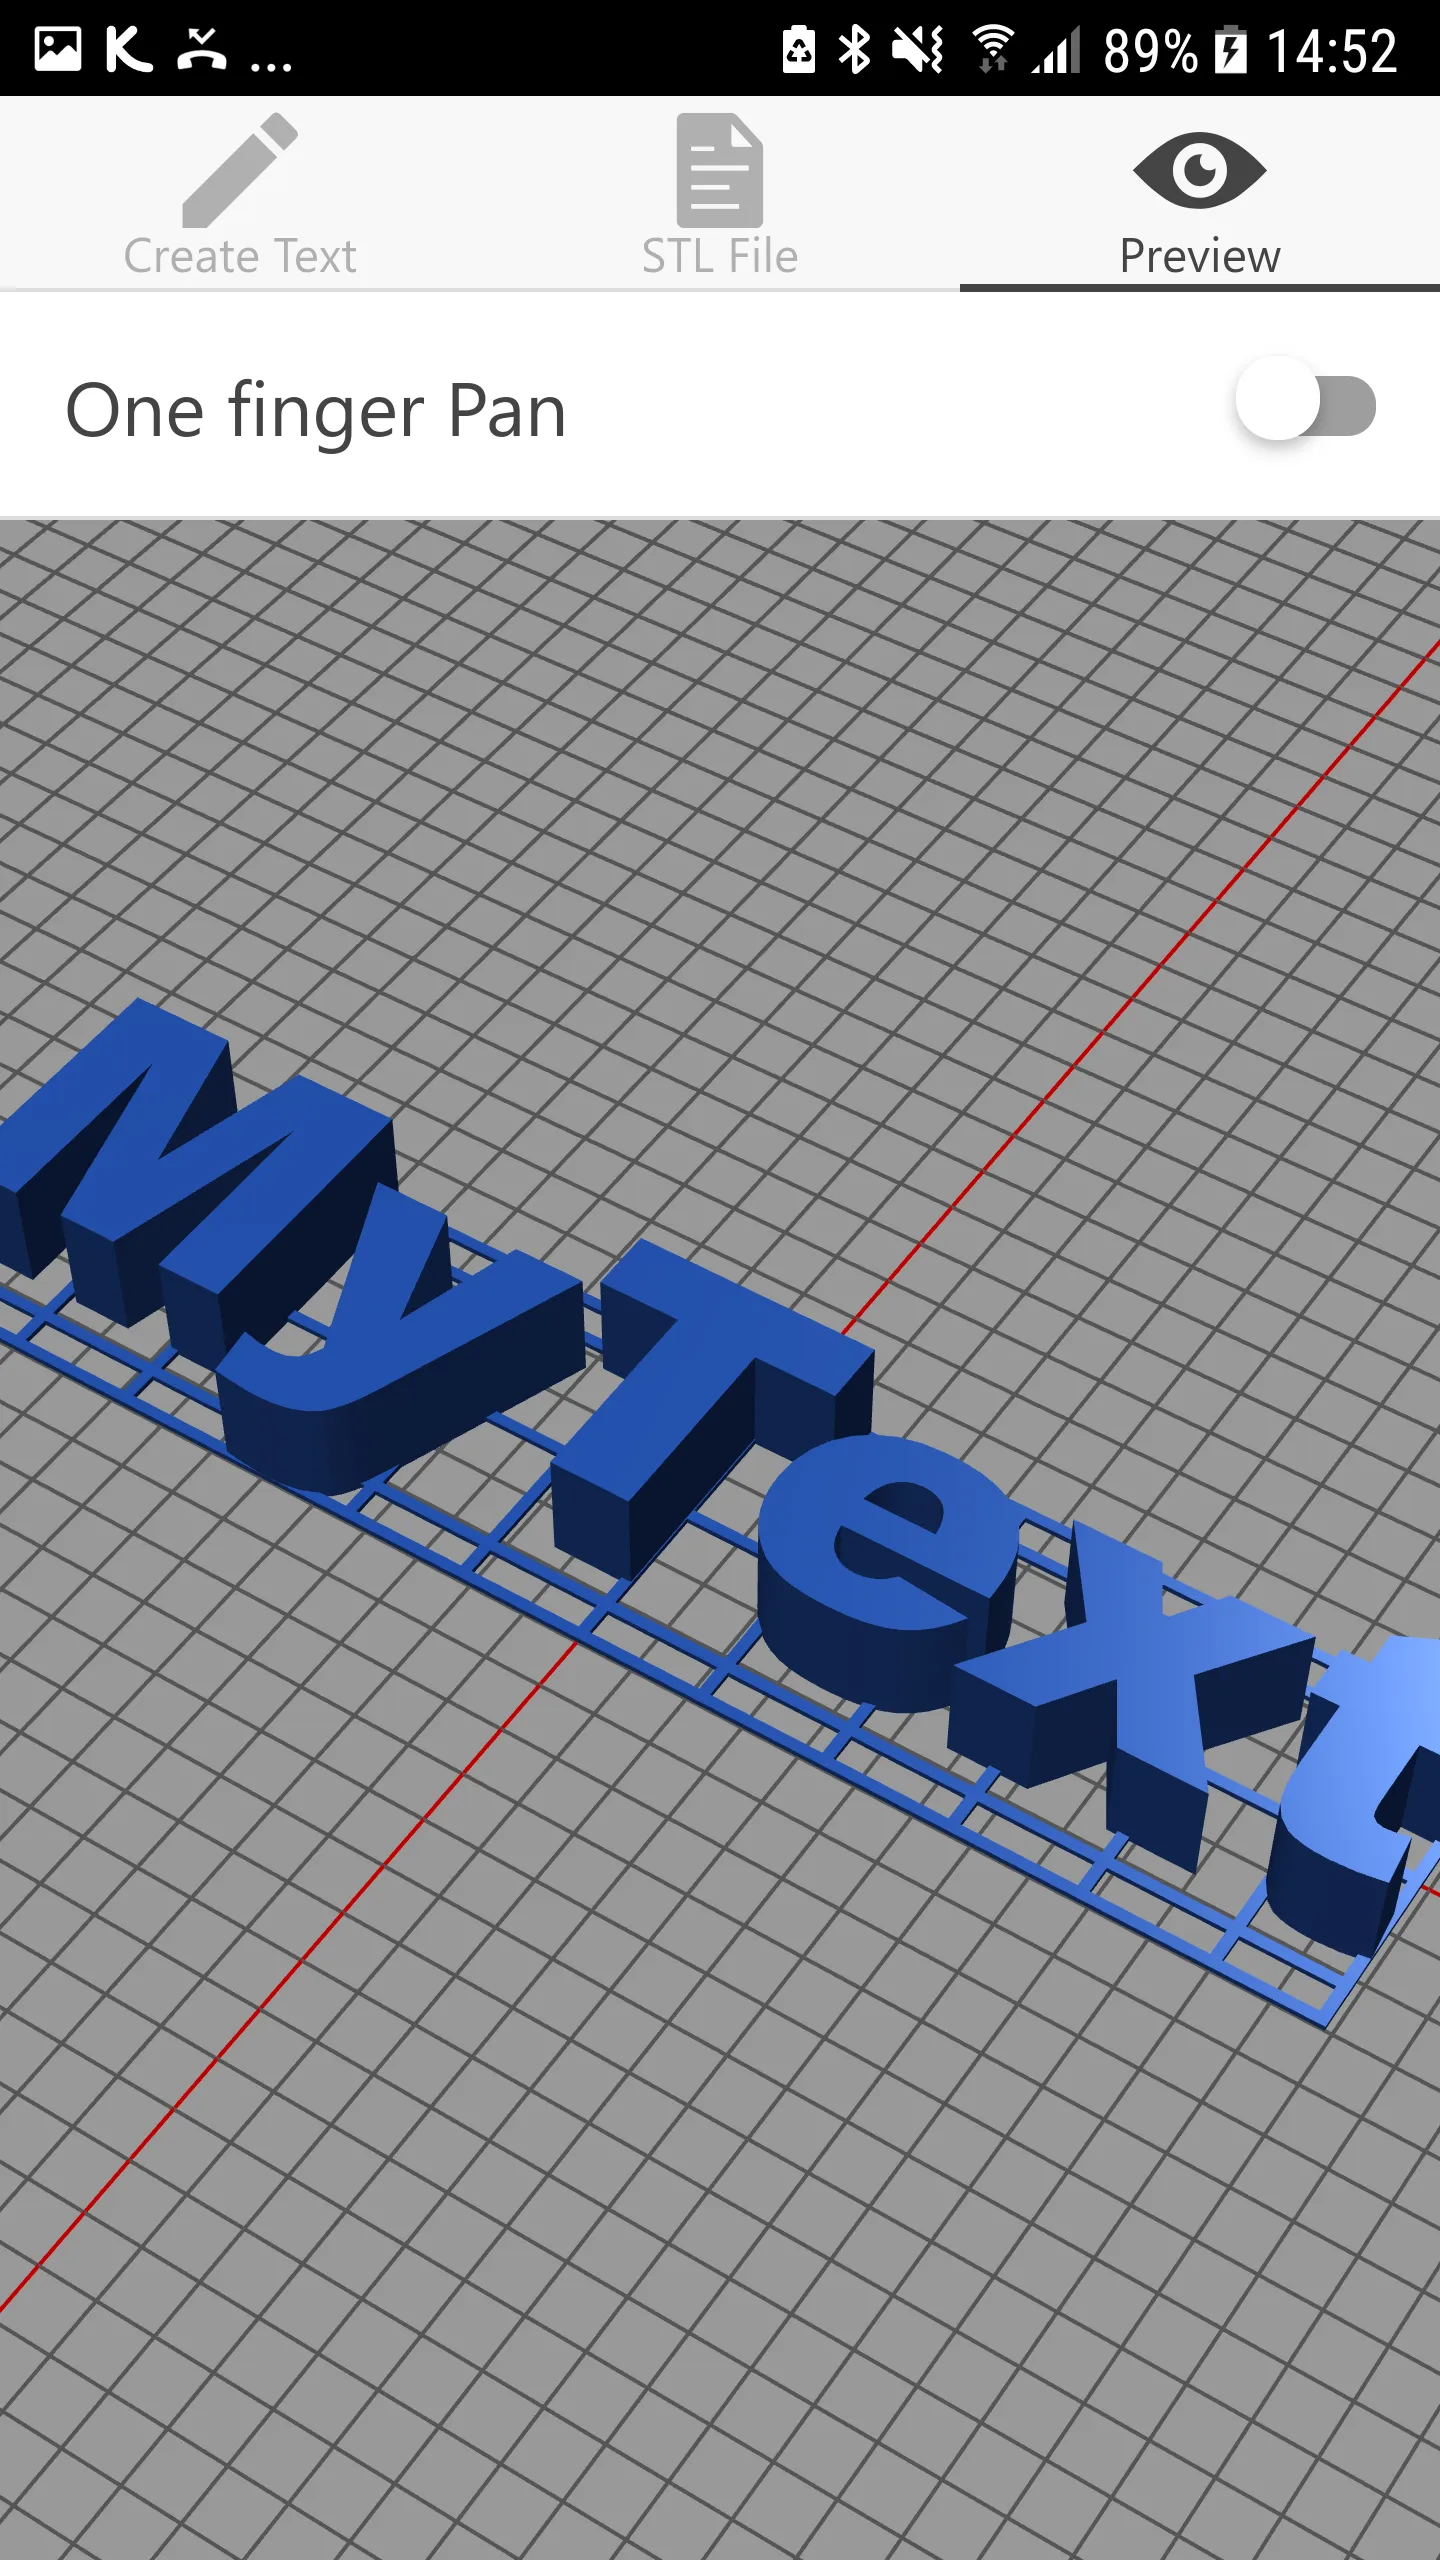Tap the more notifications ellipsis
This screenshot has height=2560, width=1440.
(x=270, y=66)
